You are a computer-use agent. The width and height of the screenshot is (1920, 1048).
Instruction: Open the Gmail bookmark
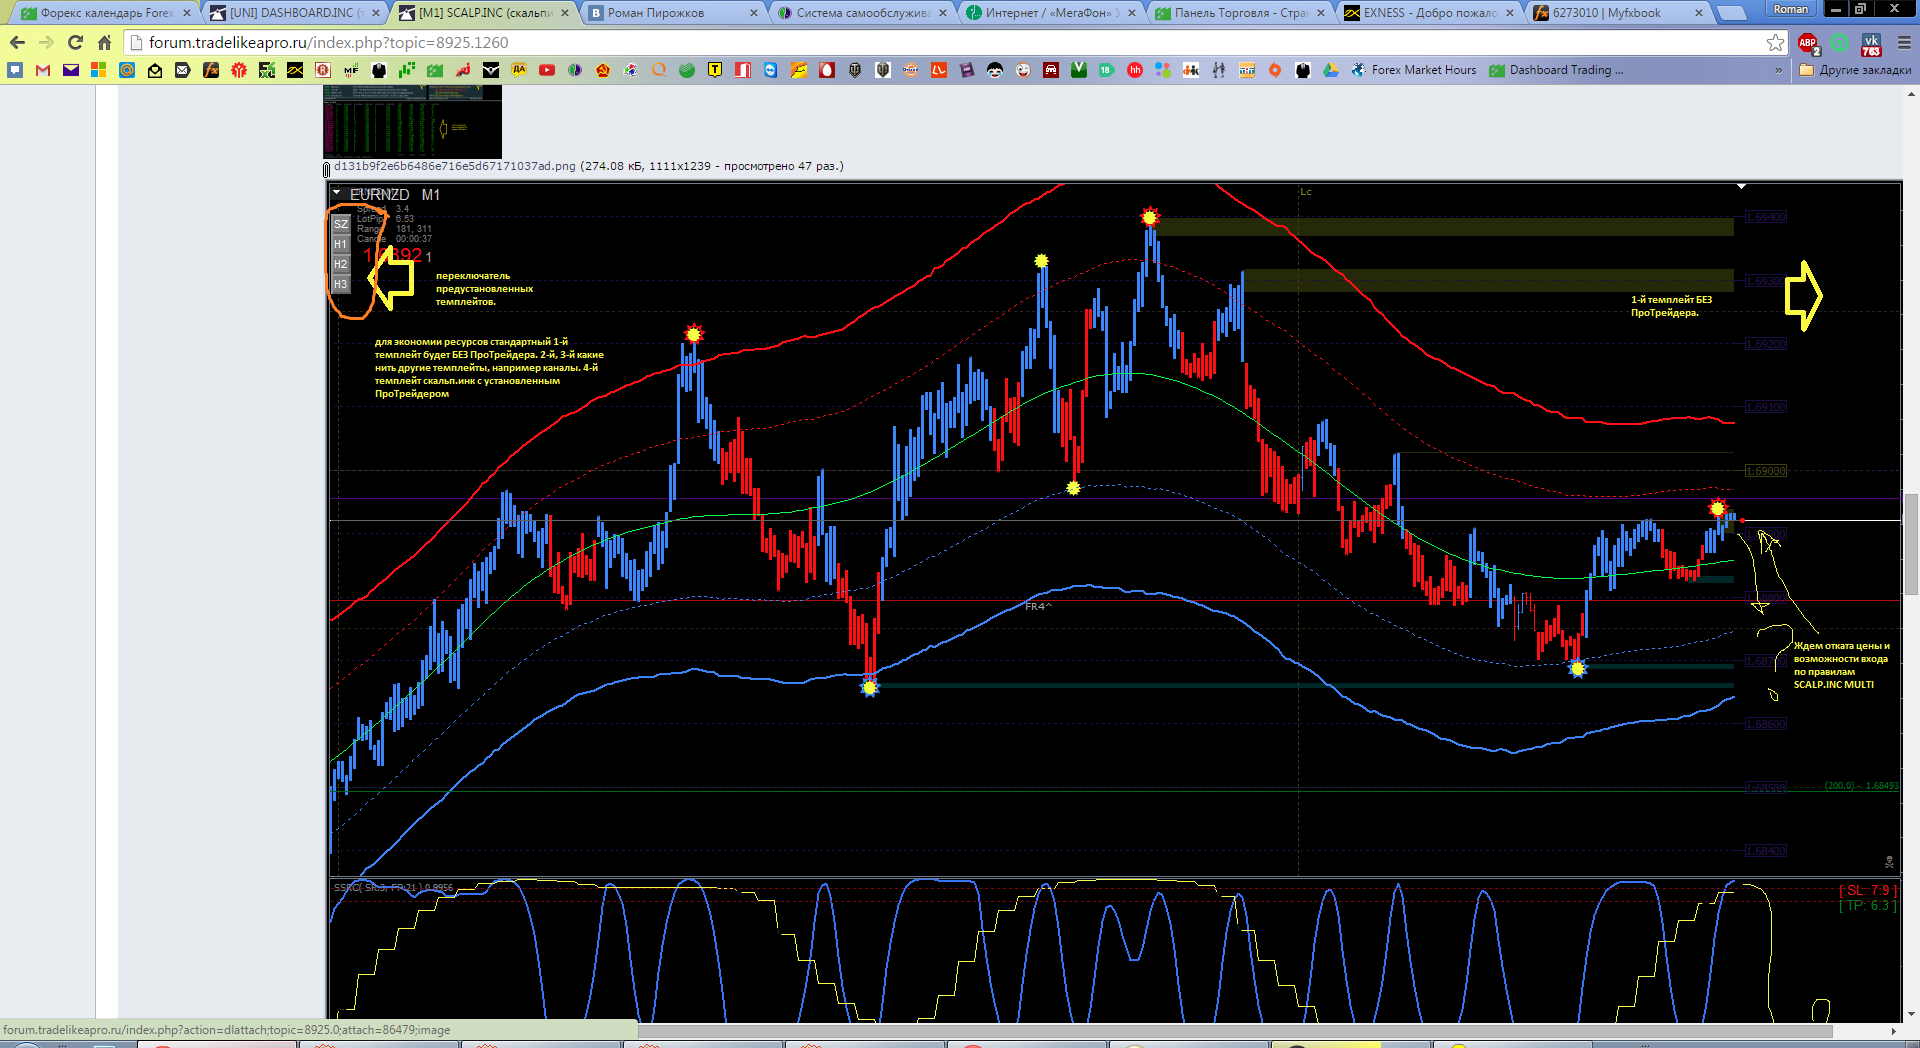(43, 70)
